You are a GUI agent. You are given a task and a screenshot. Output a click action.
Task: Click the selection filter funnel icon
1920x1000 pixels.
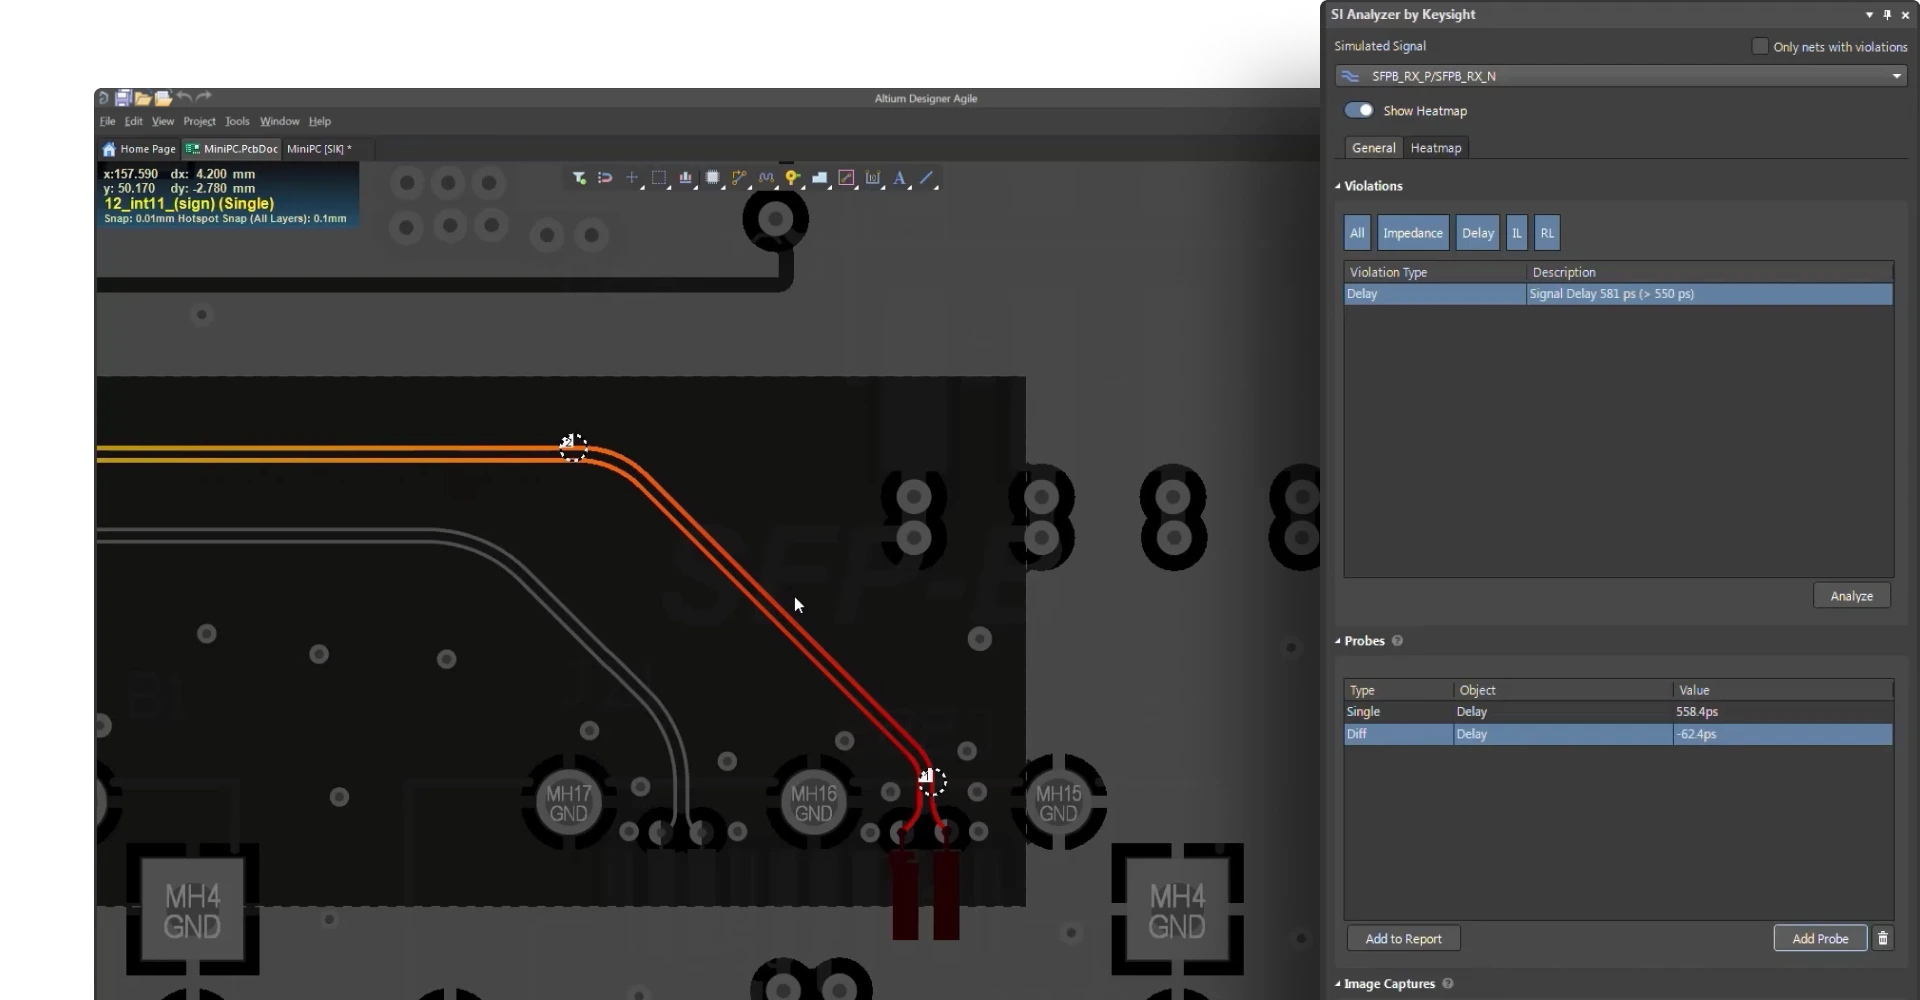(x=579, y=178)
